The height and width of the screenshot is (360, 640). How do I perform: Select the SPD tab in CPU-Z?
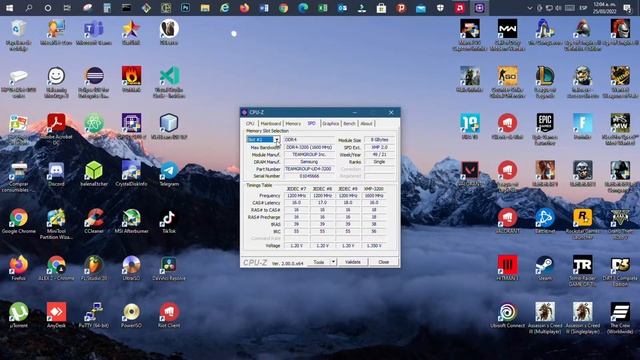pyautogui.click(x=311, y=123)
